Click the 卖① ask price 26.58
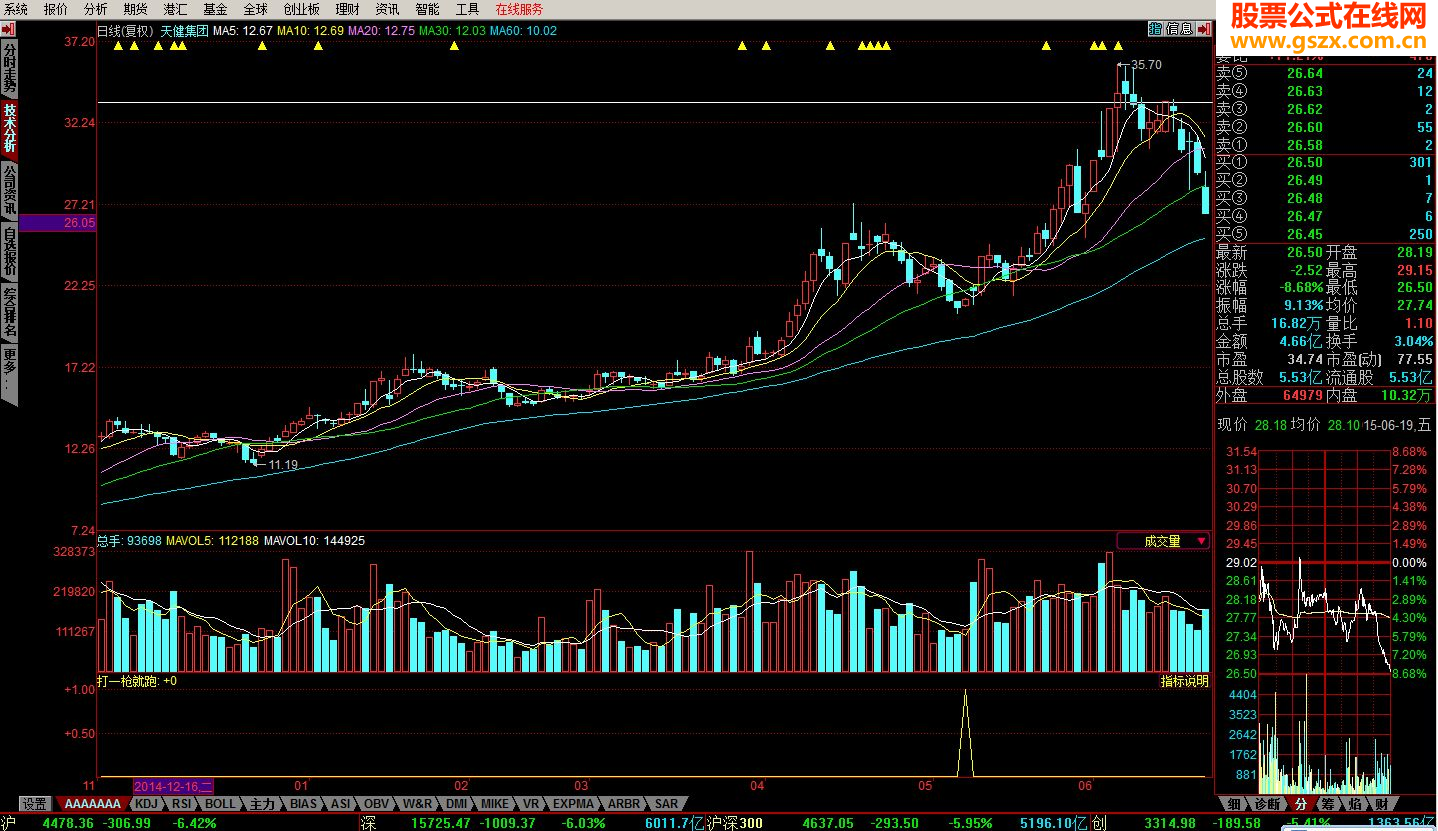1438x831 pixels. point(1304,145)
